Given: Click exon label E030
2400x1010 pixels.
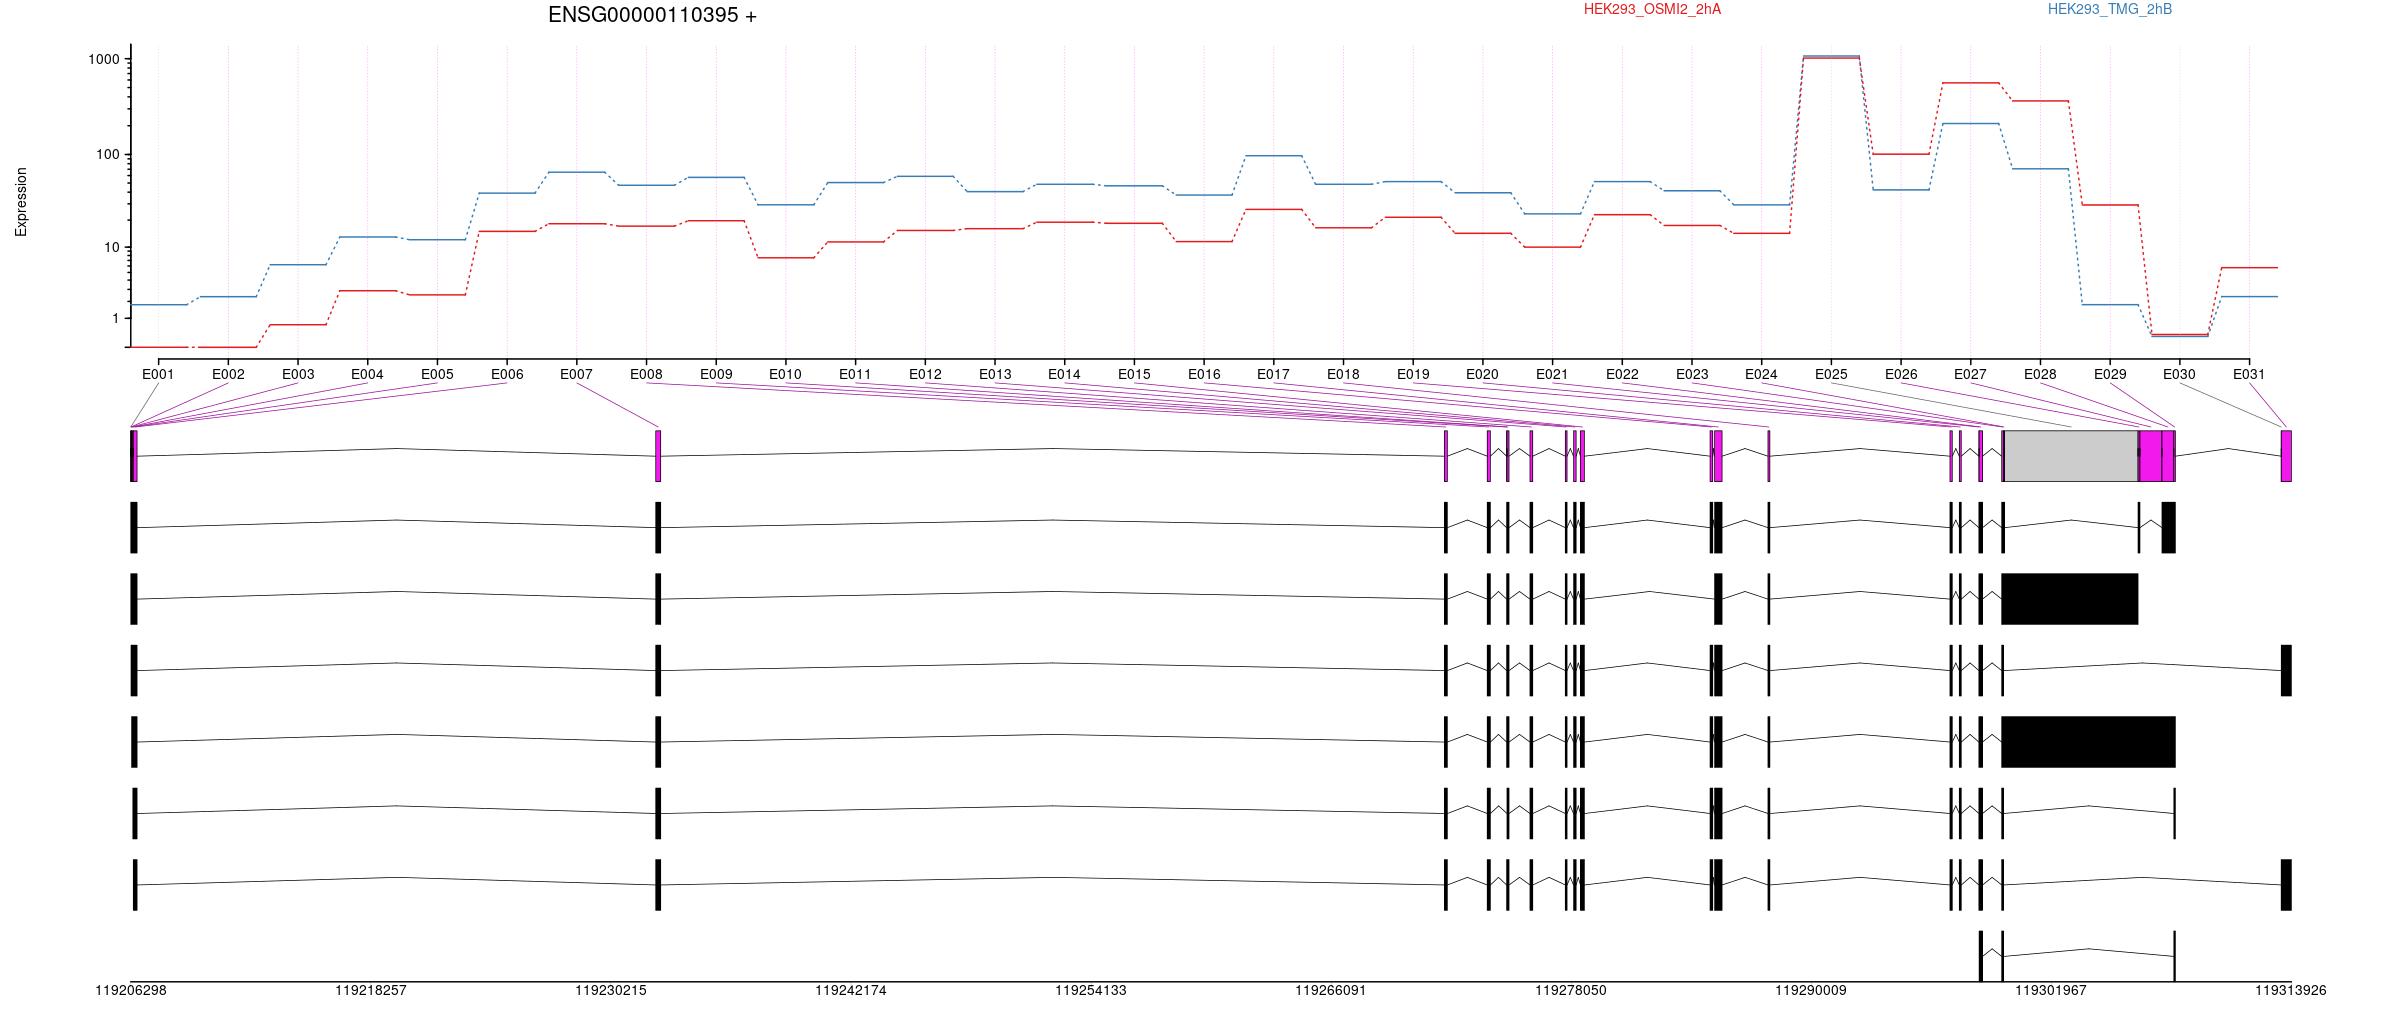Looking at the screenshot, I should [2179, 375].
